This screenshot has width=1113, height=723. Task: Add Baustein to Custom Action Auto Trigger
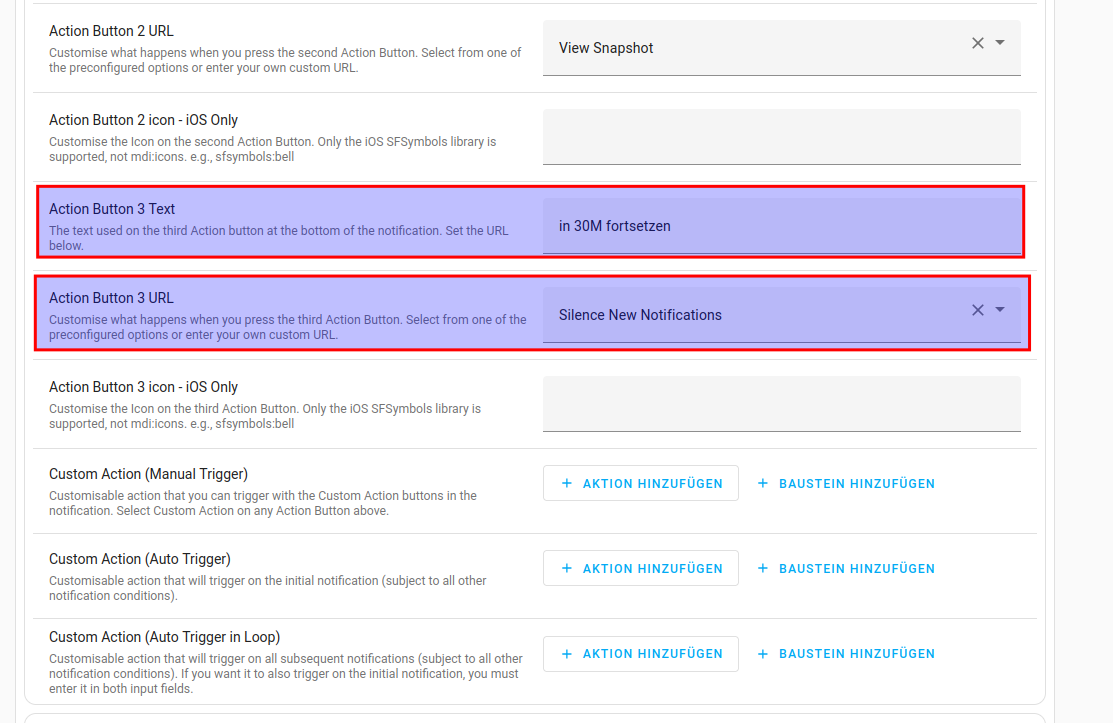pyautogui.click(x=846, y=568)
